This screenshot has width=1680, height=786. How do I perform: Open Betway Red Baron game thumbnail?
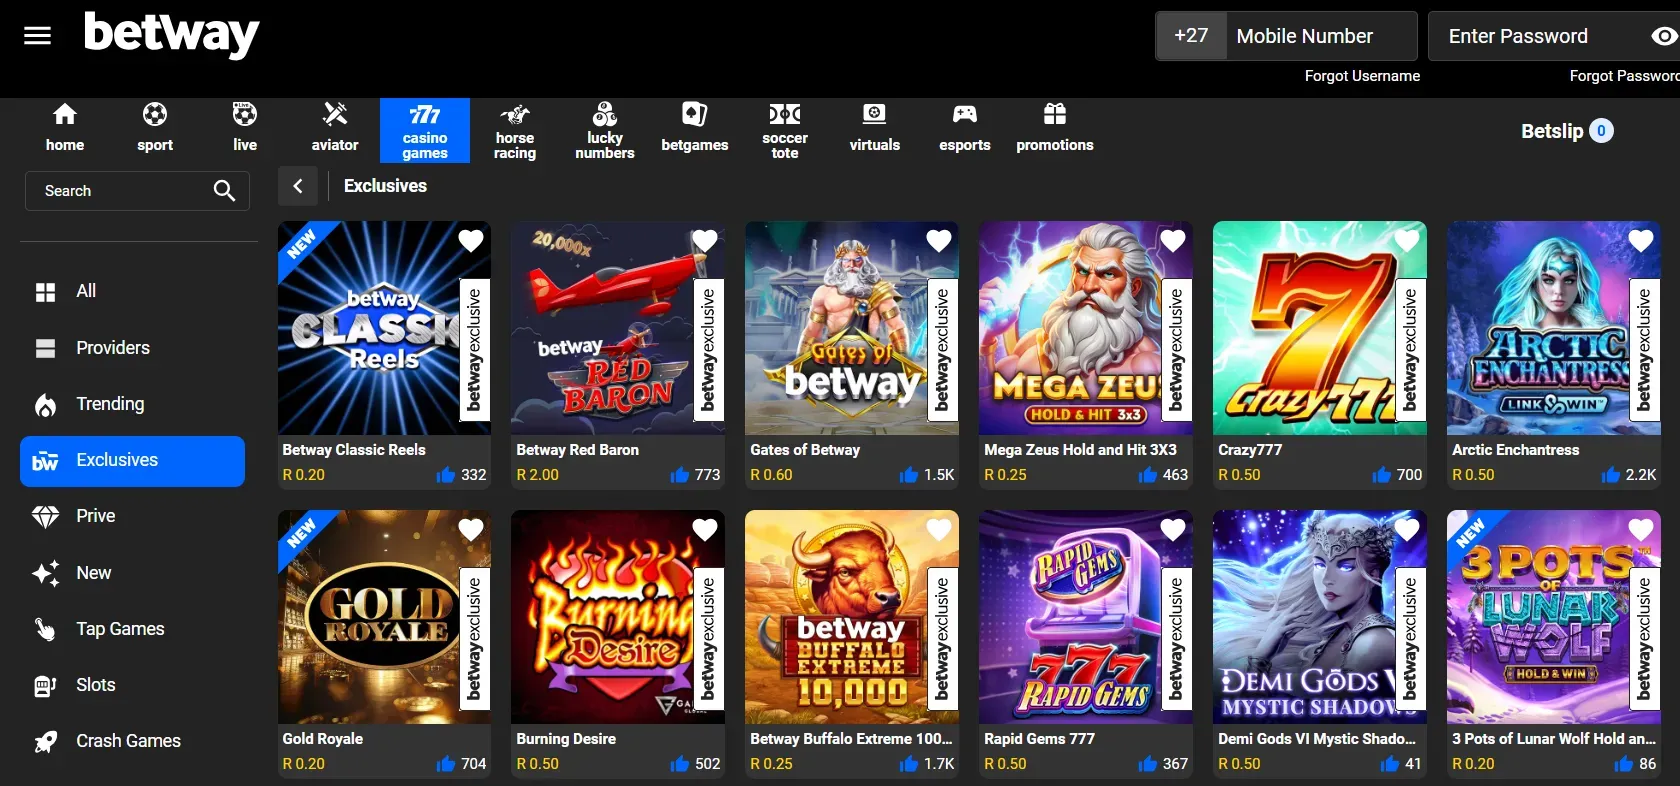(x=618, y=328)
